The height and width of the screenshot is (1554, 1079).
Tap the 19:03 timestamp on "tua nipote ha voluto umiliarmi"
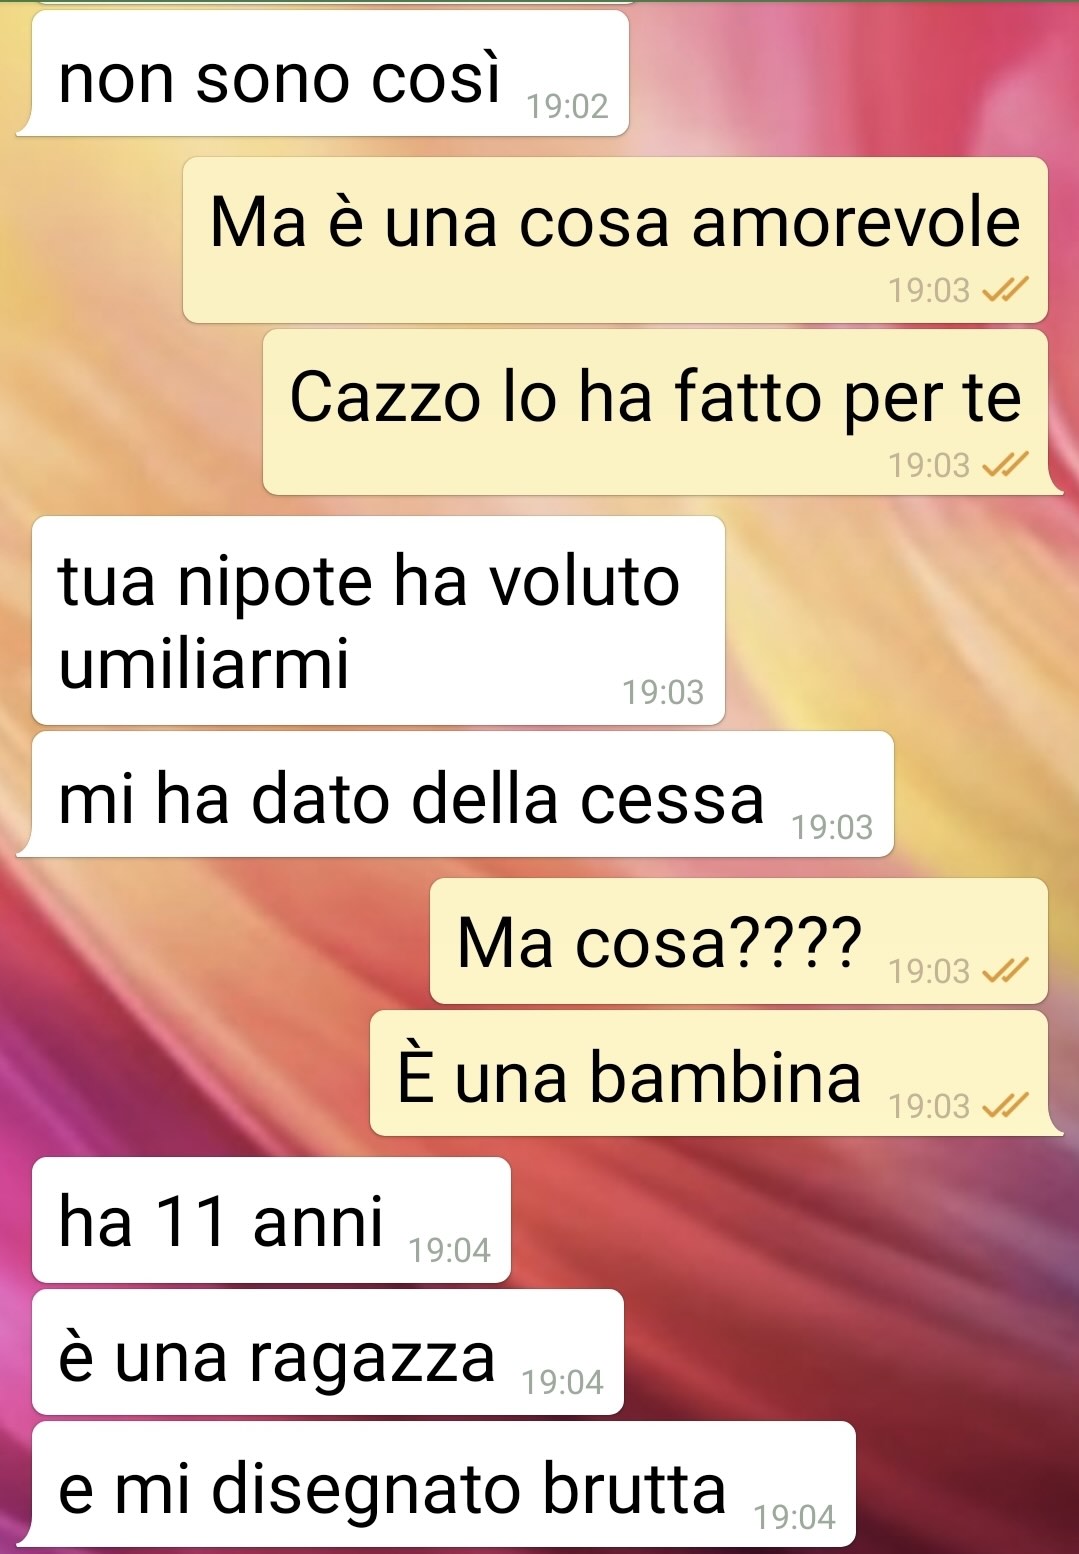click(664, 692)
